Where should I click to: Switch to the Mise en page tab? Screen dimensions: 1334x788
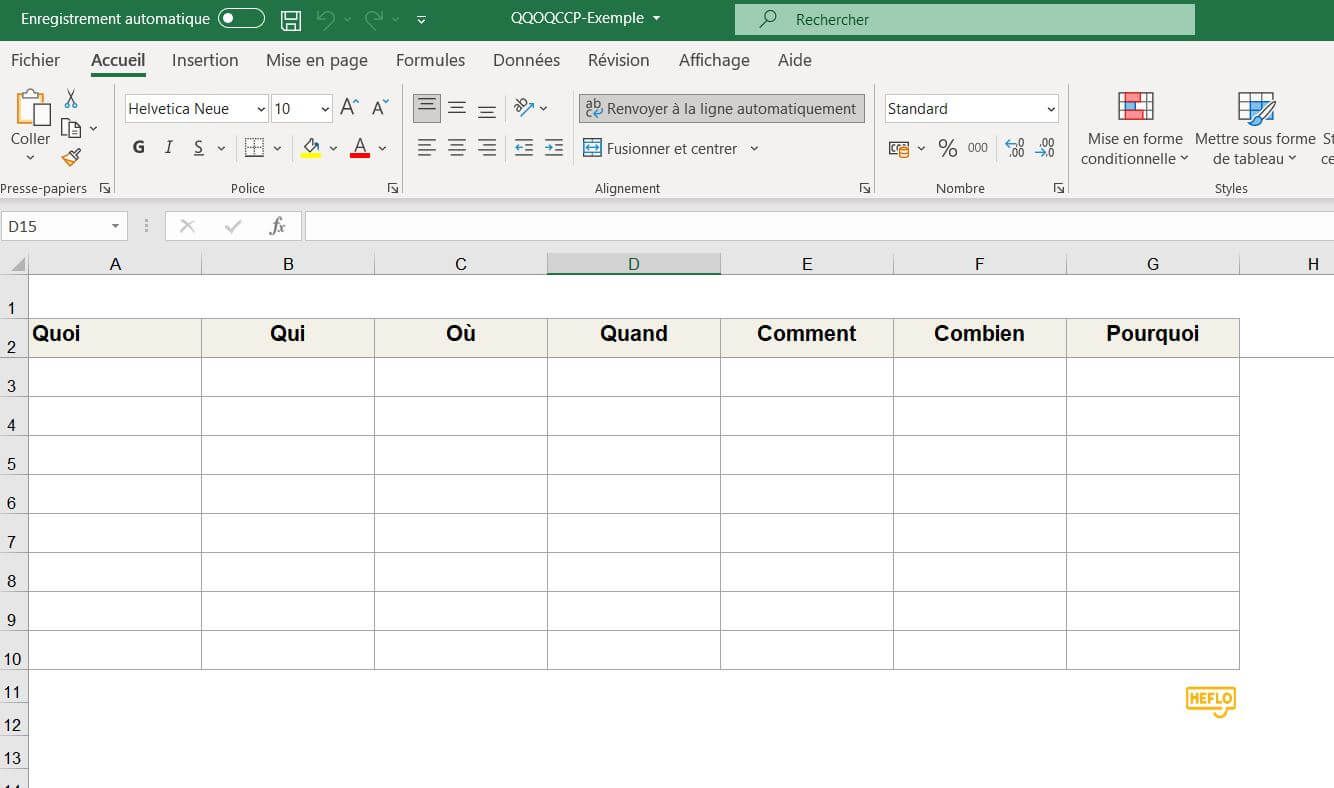click(x=317, y=60)
